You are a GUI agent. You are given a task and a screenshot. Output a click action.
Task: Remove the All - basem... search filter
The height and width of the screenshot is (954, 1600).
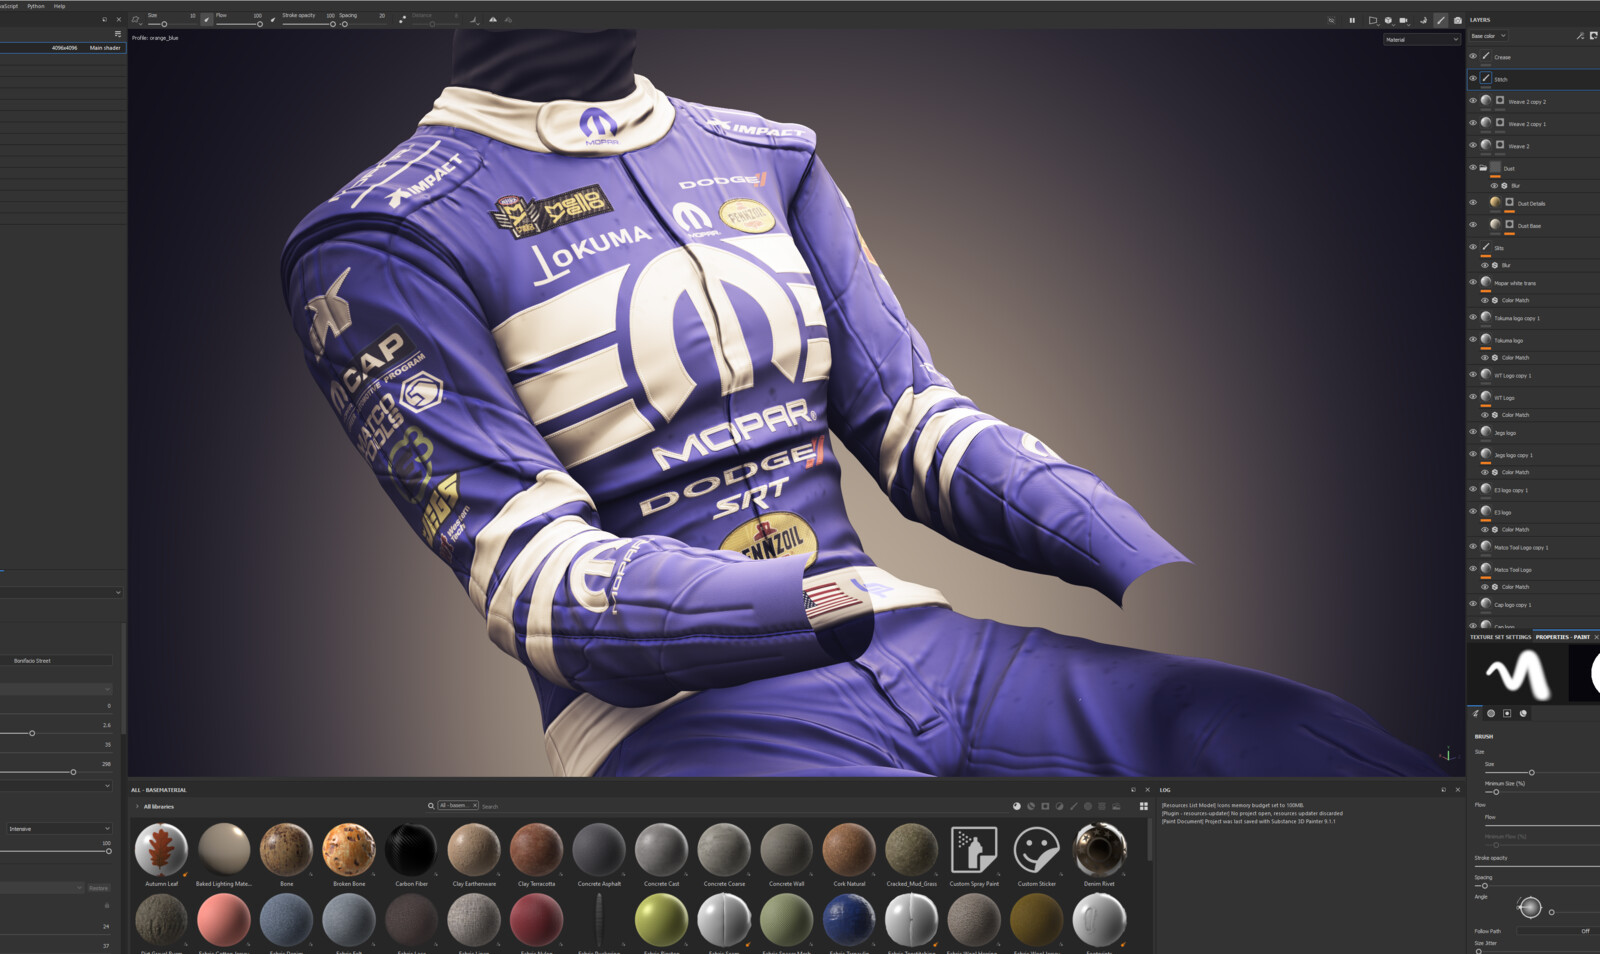(x=475, y=805)
